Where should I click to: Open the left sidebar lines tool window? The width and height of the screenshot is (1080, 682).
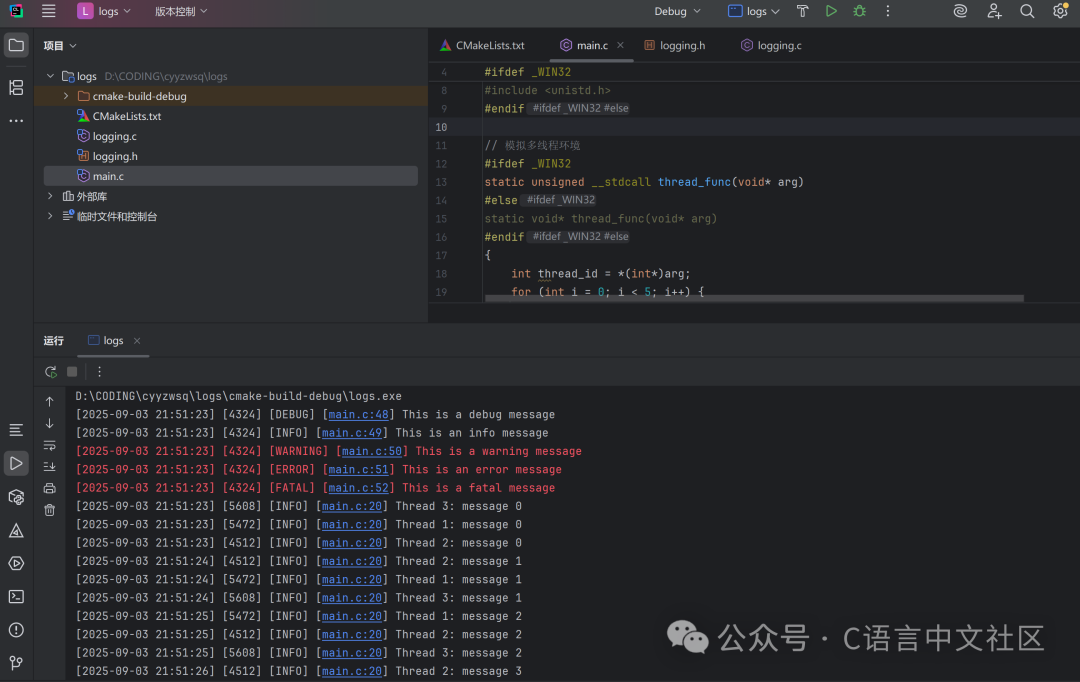coord(16,431)
